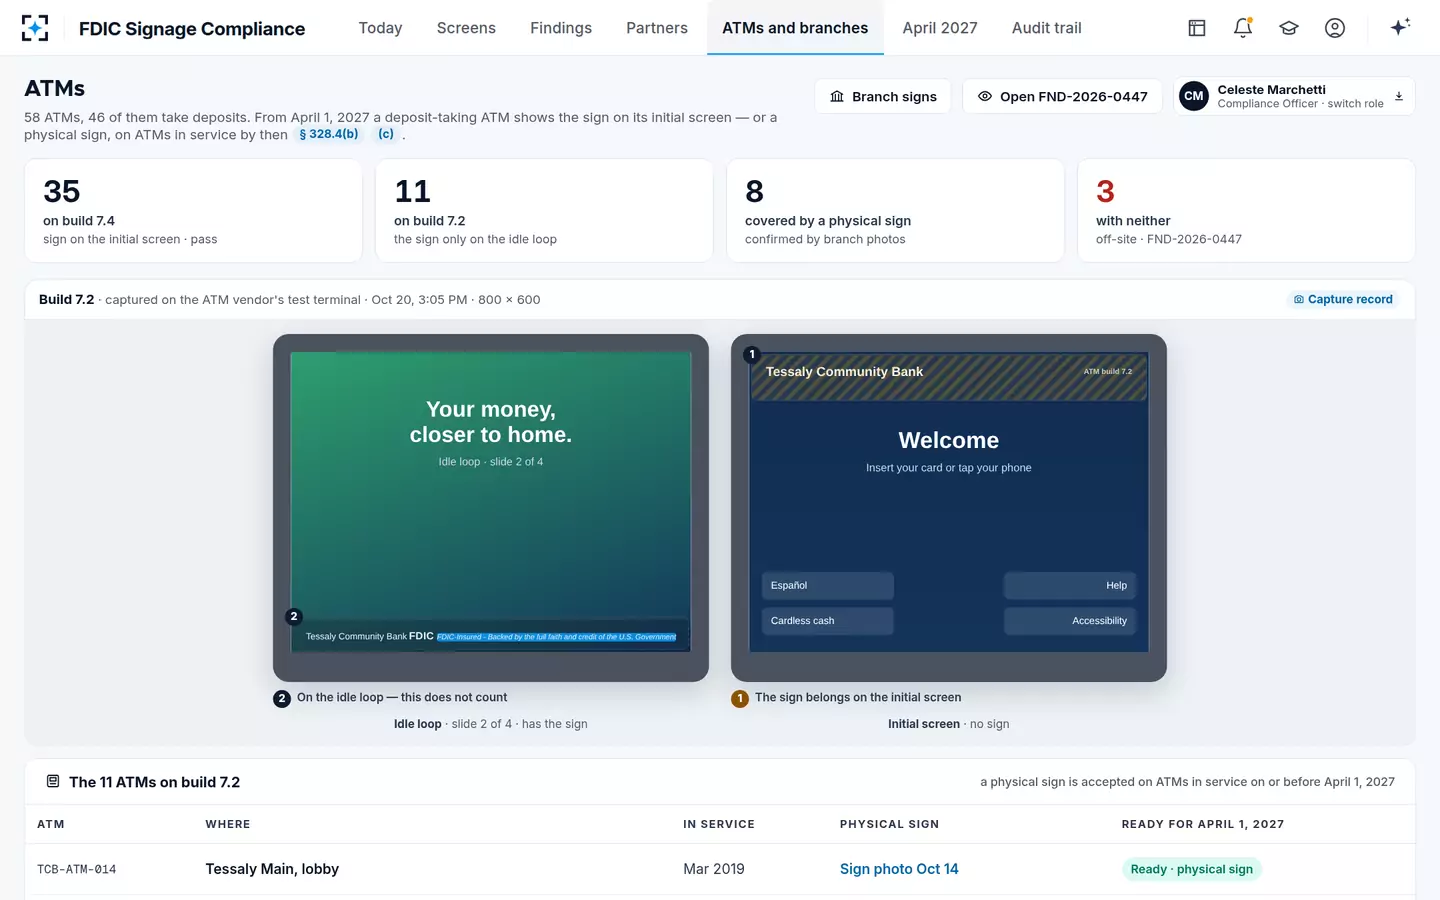Click the Branch signs button
The image size is (1440, 900).
[883, 96]
